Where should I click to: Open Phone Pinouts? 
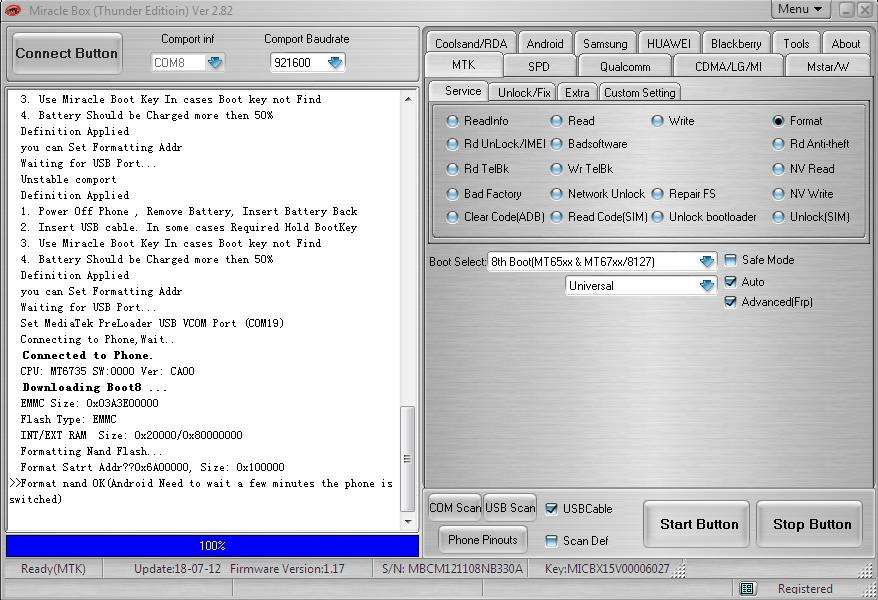coord(483,540)
